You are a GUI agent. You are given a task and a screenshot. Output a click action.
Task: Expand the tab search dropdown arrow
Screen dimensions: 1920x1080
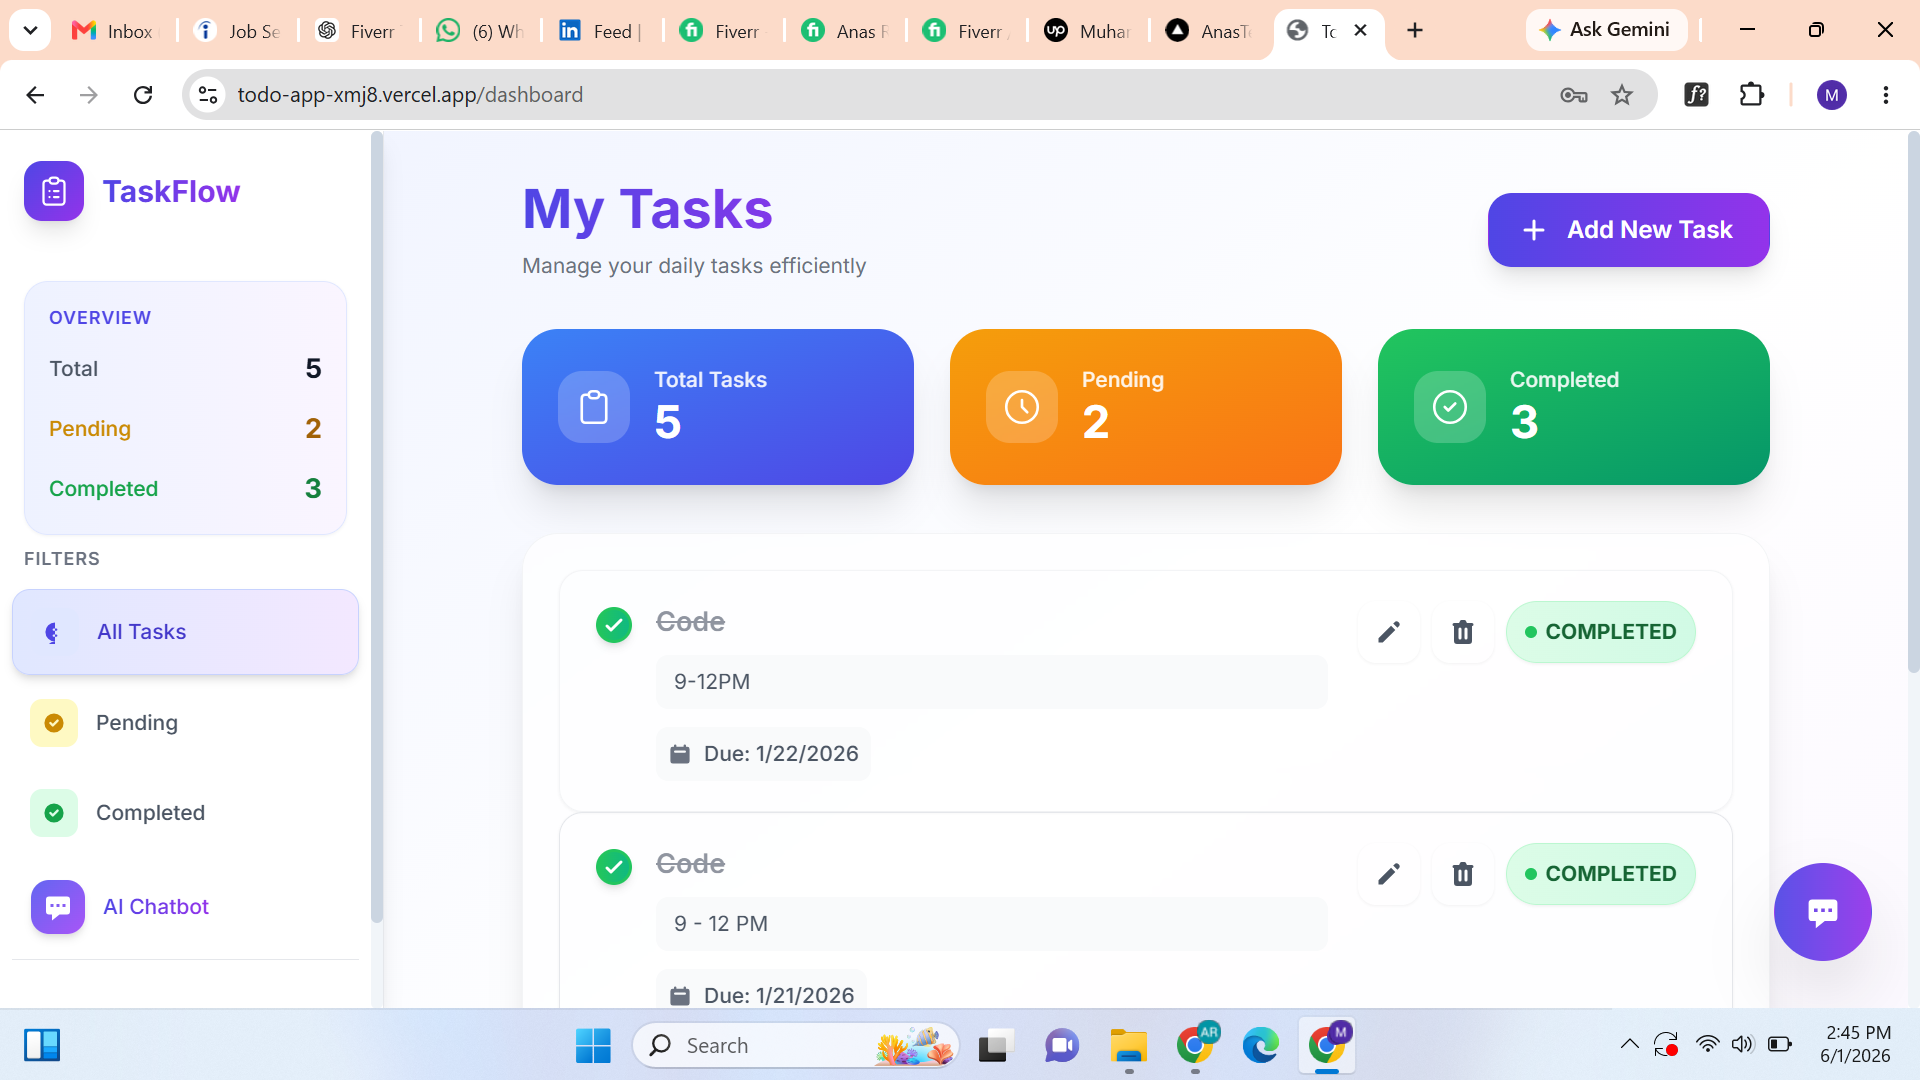[x=30, y=30]
